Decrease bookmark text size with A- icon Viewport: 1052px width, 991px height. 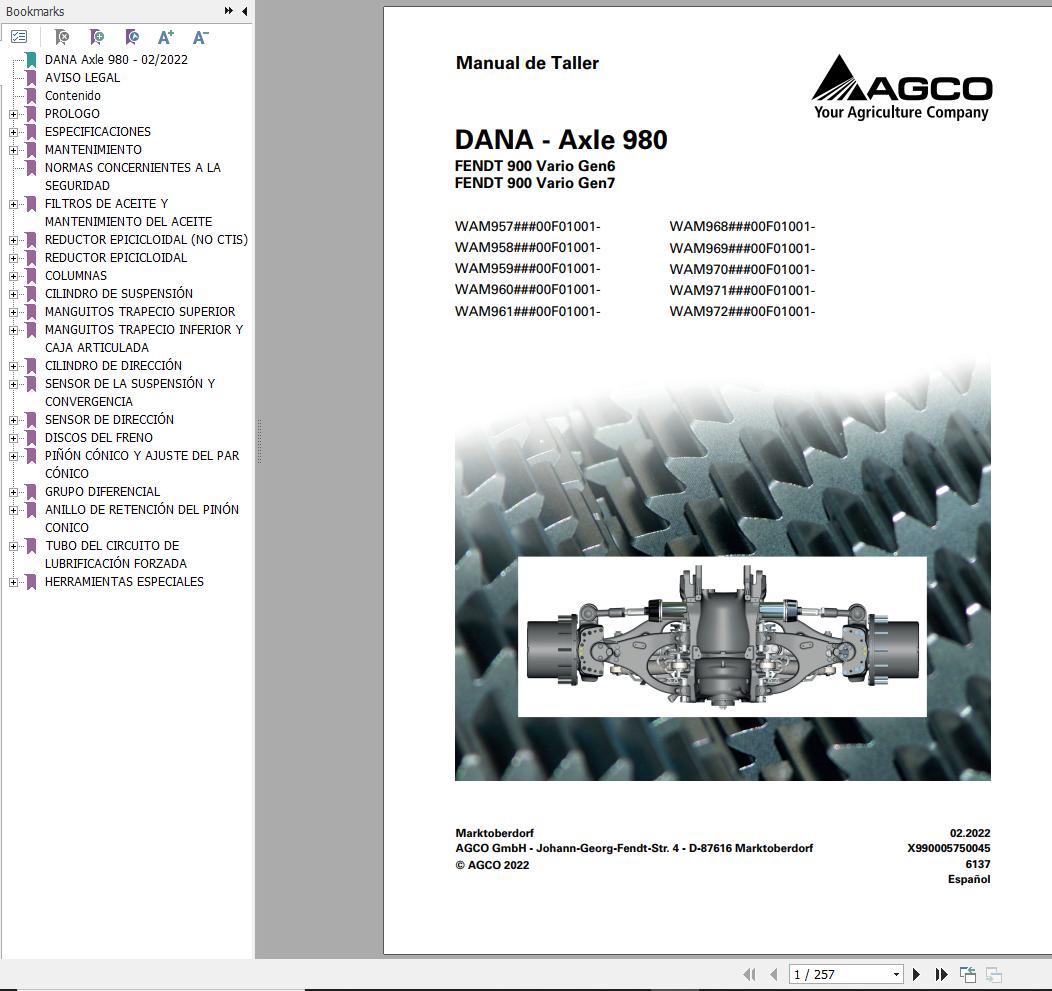[201, 37]
